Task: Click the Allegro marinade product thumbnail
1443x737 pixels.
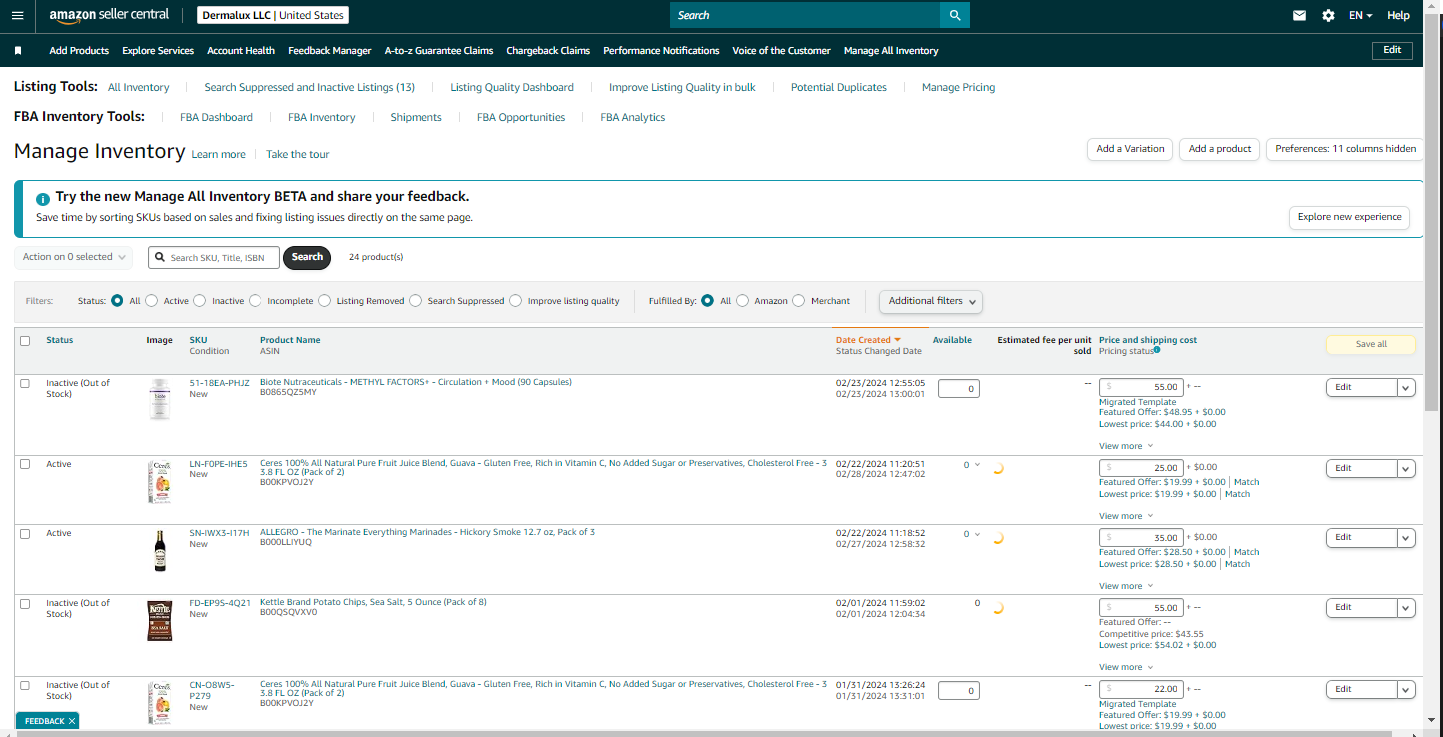Action: coord(160,550)
